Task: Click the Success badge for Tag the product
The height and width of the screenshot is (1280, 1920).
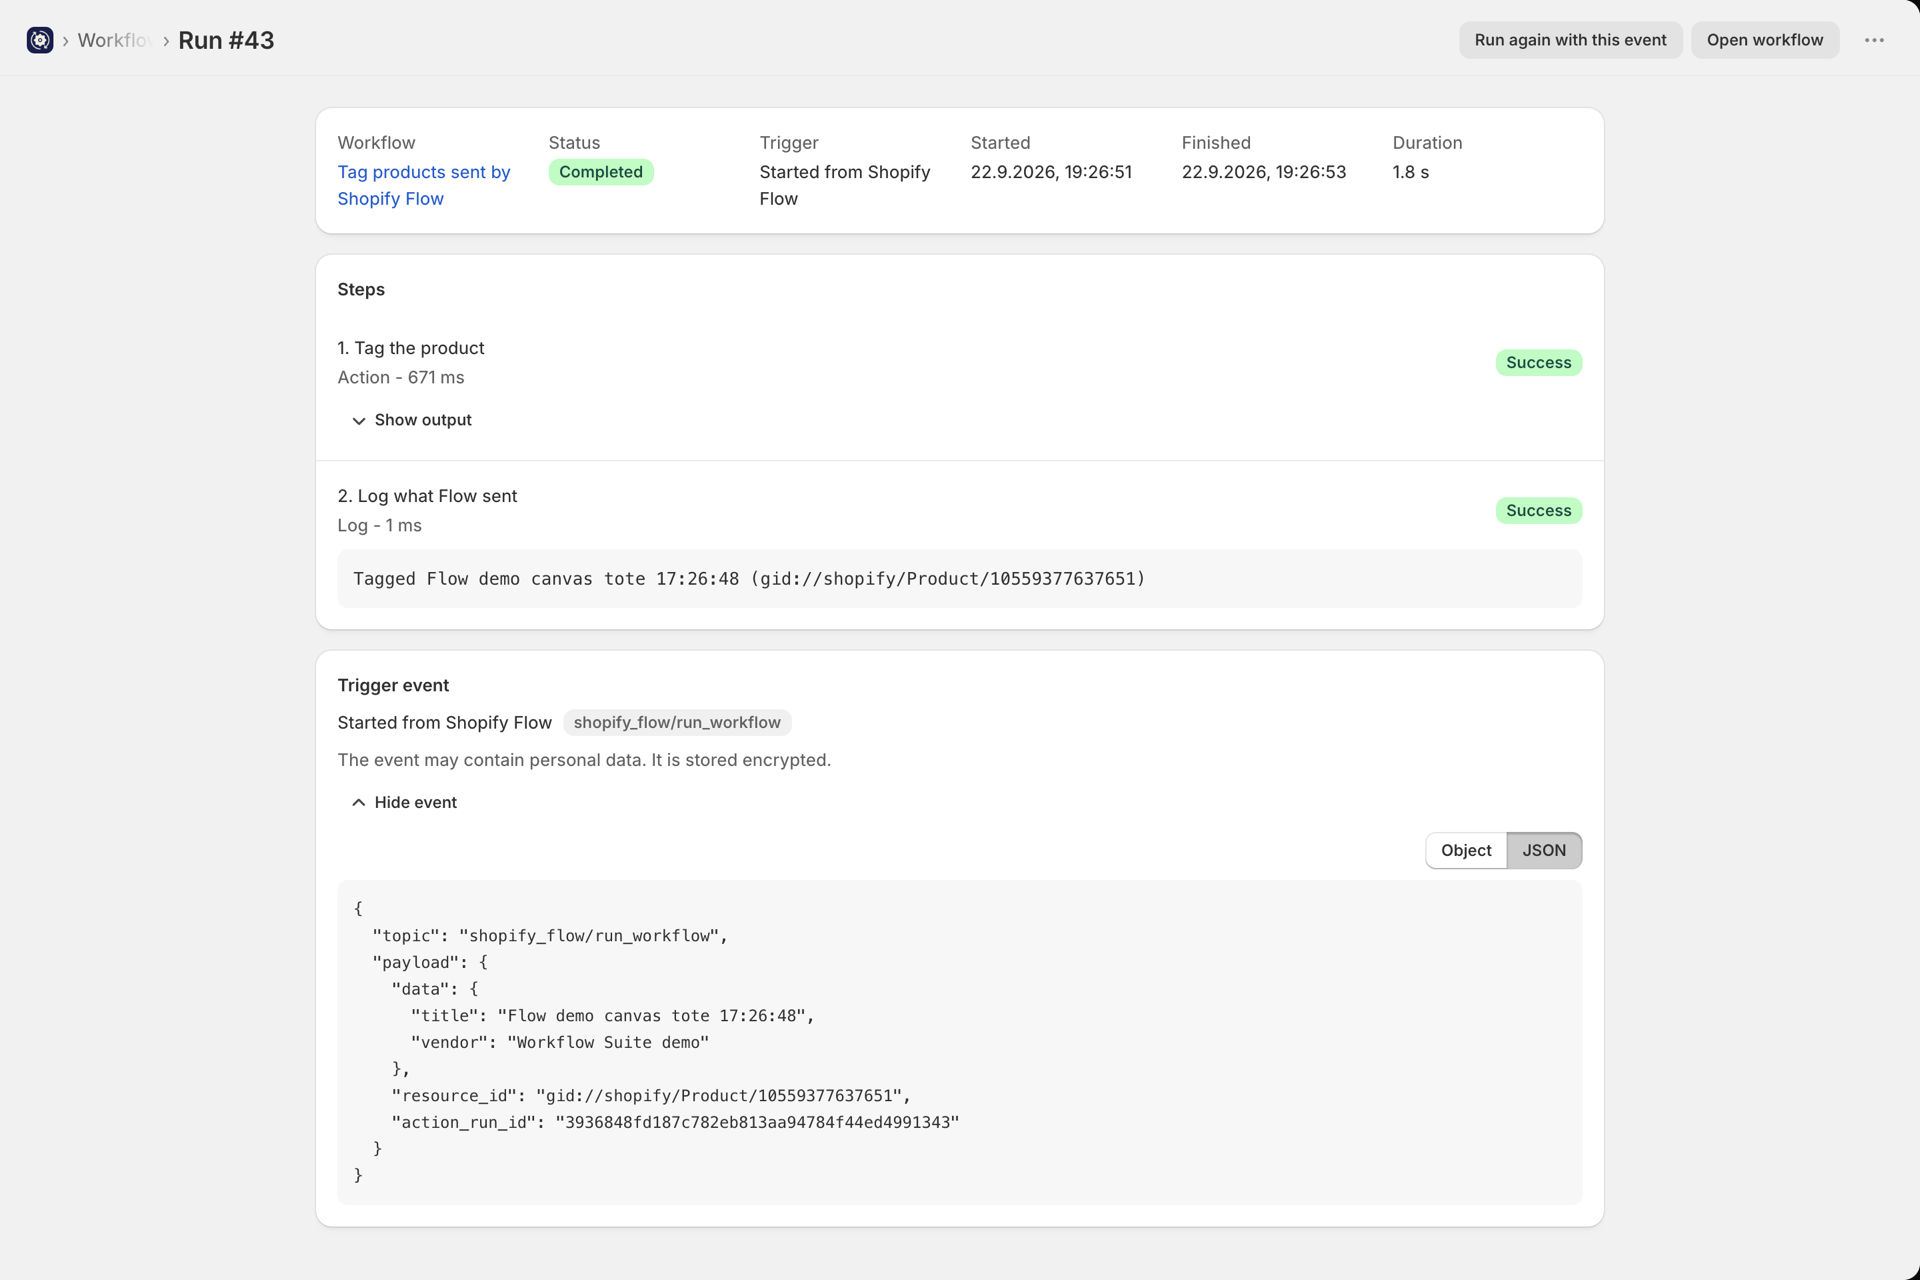Action: [1538, 363]
